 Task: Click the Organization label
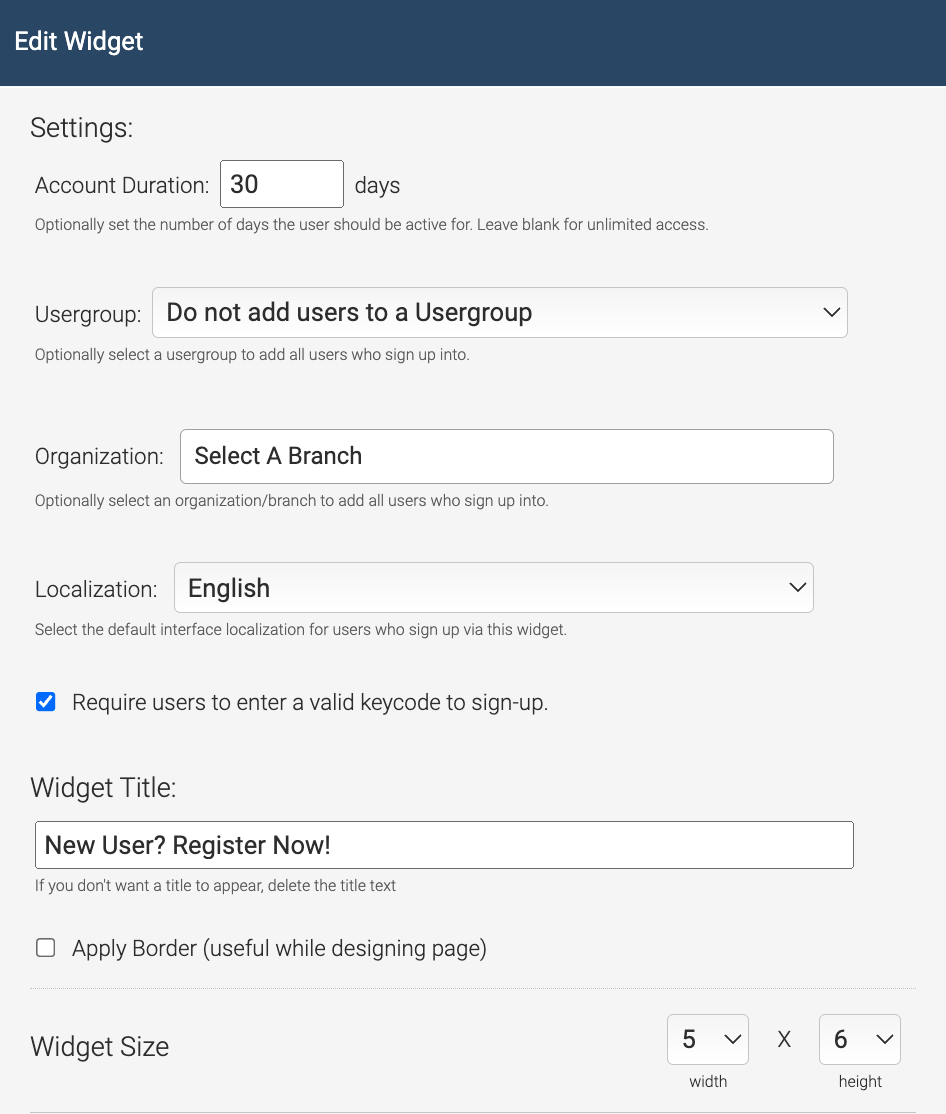click(99, 456)
